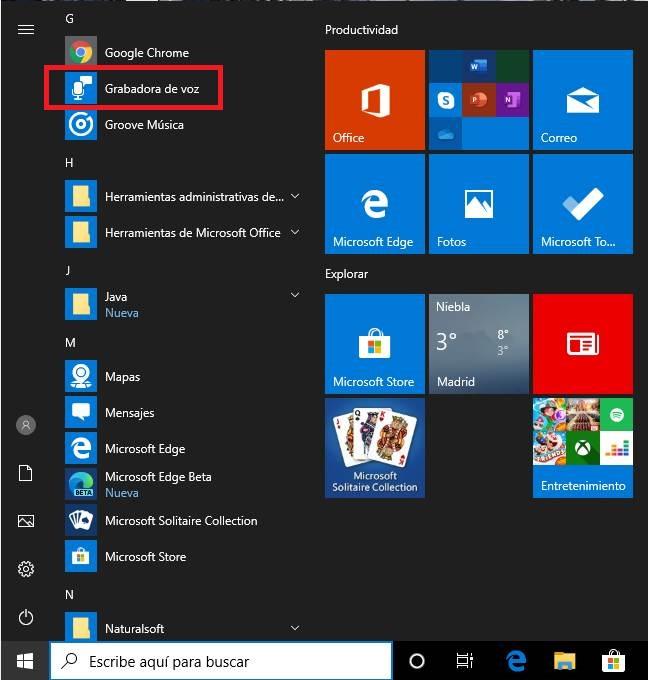Open the Correo mail tile
This screenshot has height=680, width=648.
583,100
